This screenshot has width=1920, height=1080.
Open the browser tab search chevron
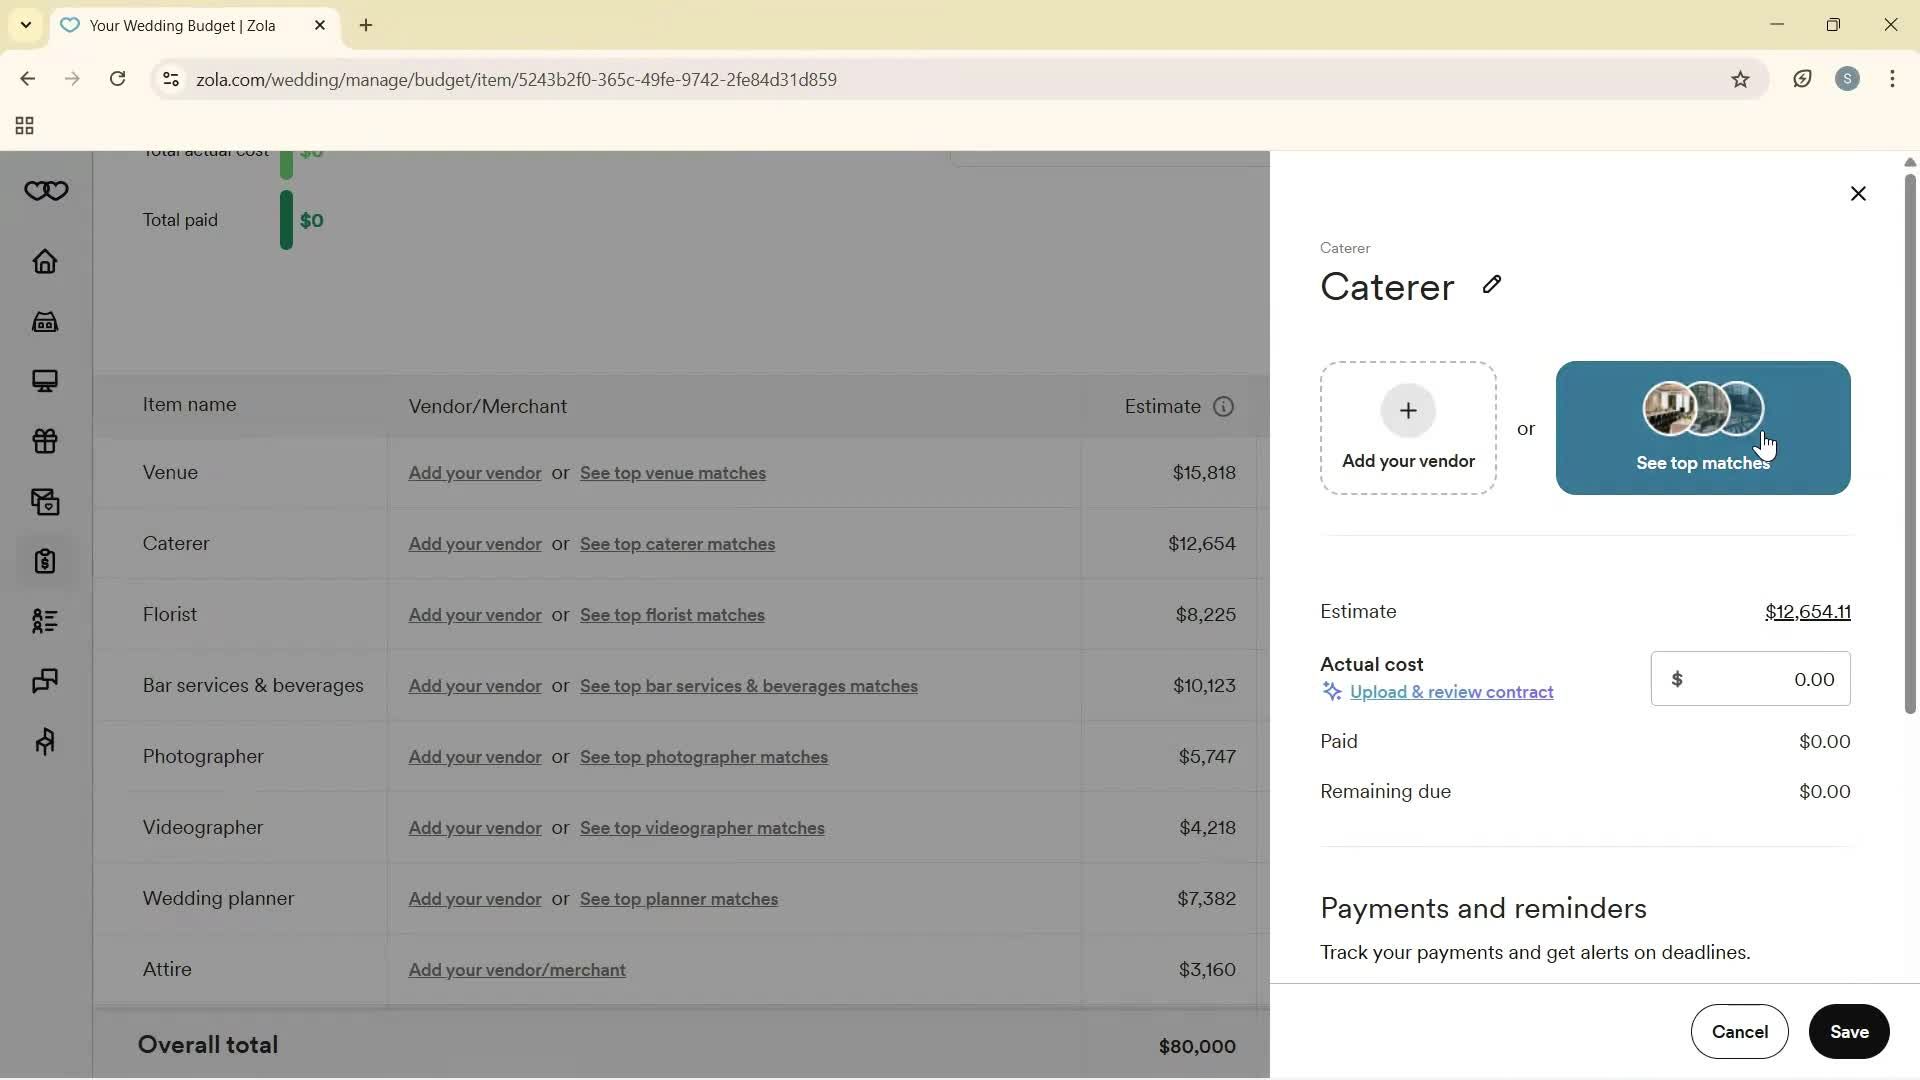pos(25,25)
